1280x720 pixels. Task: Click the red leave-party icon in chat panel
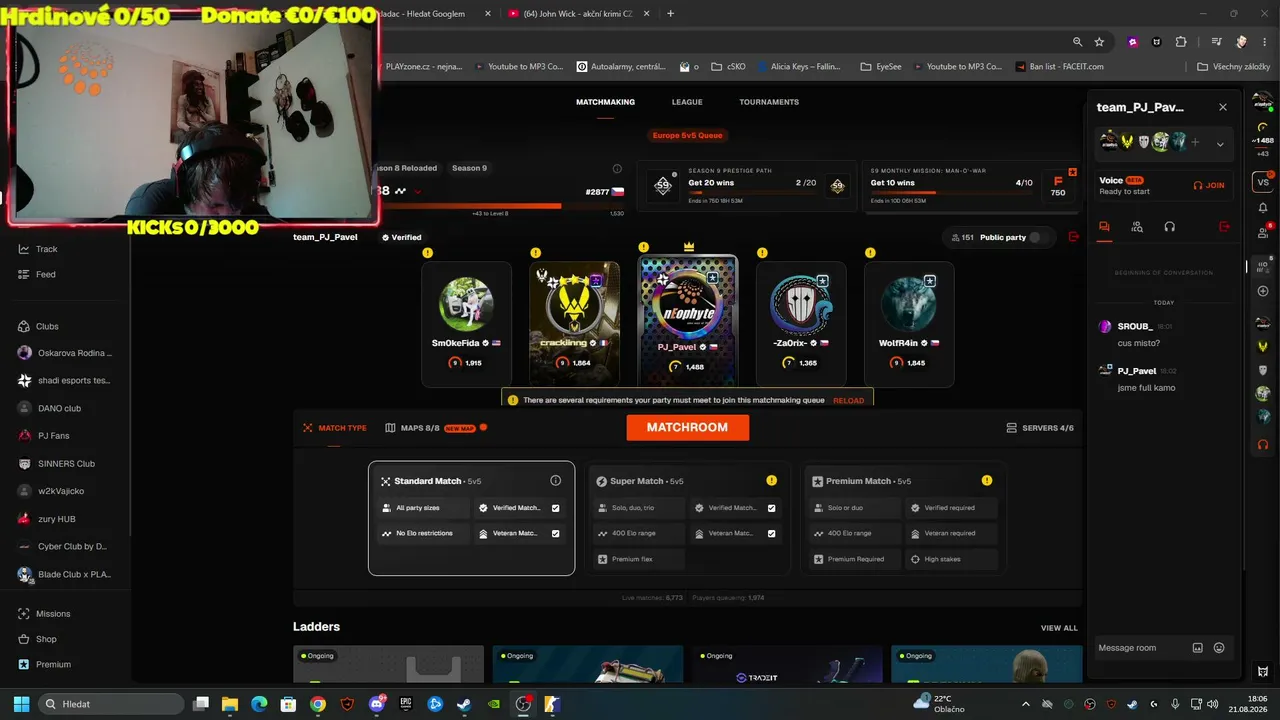coord(1224,227)
